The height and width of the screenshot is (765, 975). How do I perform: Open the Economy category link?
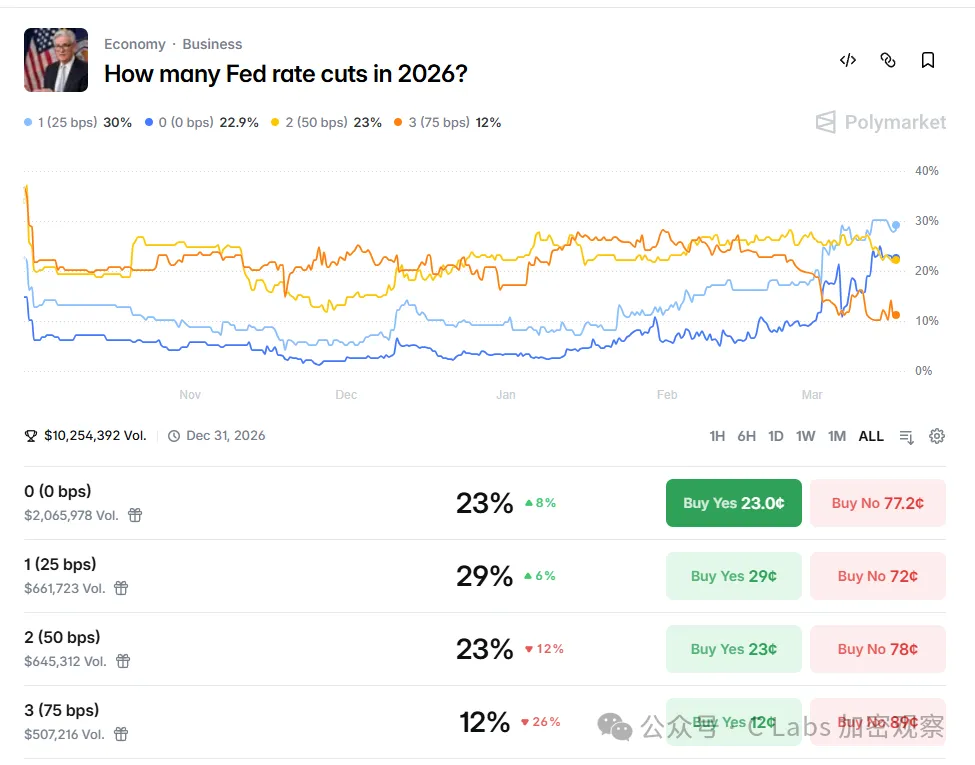coord(135,44)
